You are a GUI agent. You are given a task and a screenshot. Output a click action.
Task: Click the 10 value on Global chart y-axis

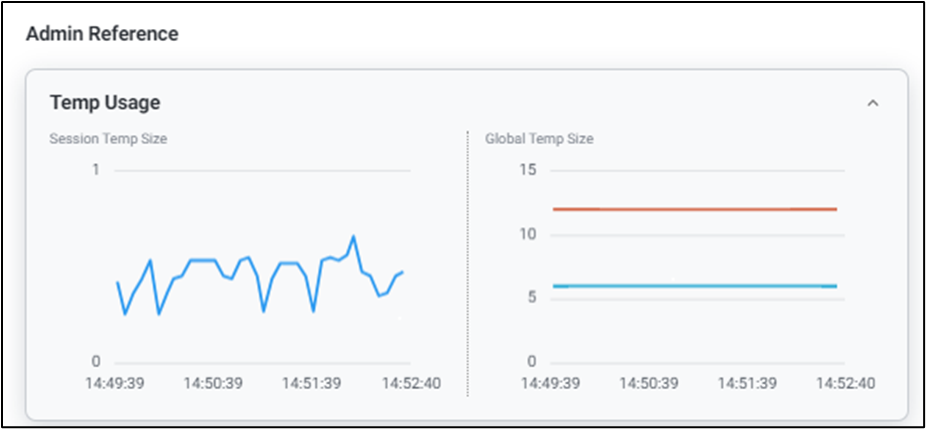pyautogui.click(x=527, y=235)
